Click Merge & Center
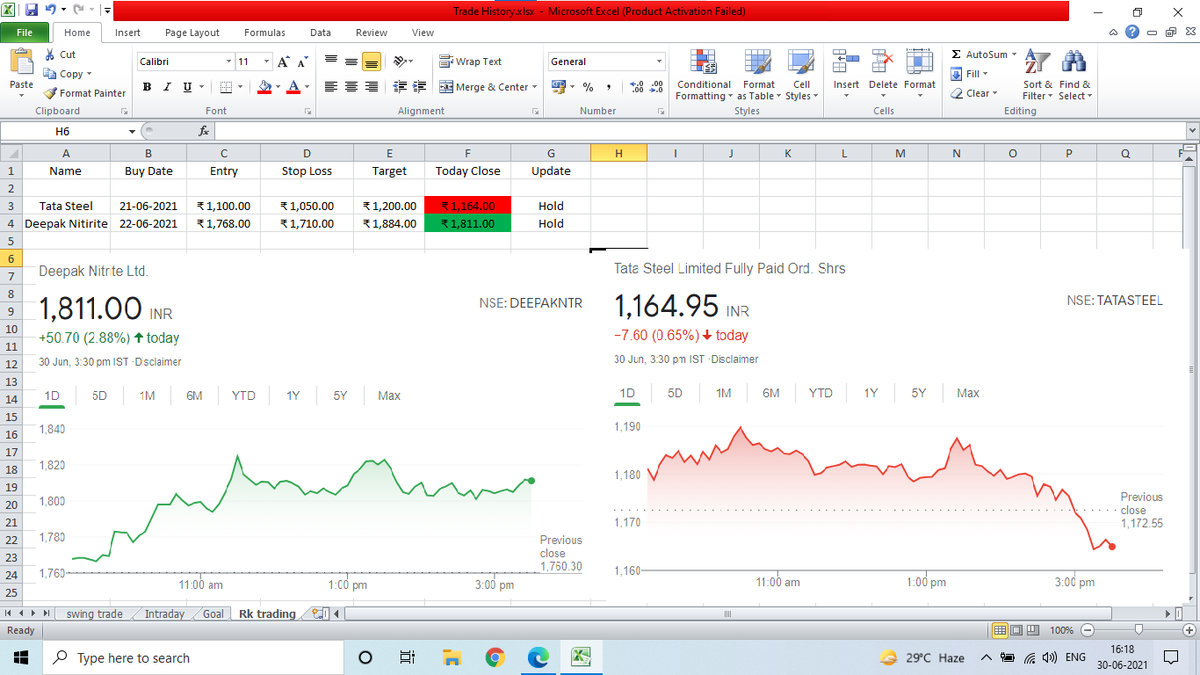This screenshot has width=1200, height=675. pos(484,87)
